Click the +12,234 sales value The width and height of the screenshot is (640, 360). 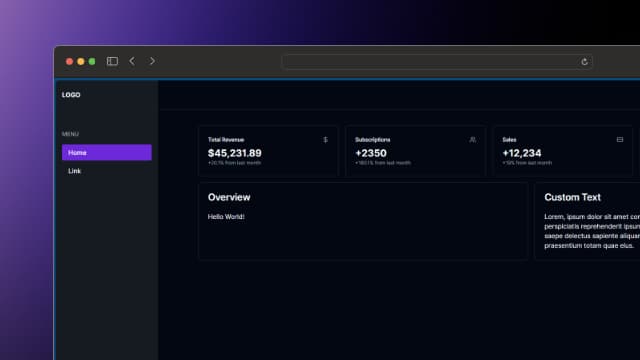(x=522, y=153)
